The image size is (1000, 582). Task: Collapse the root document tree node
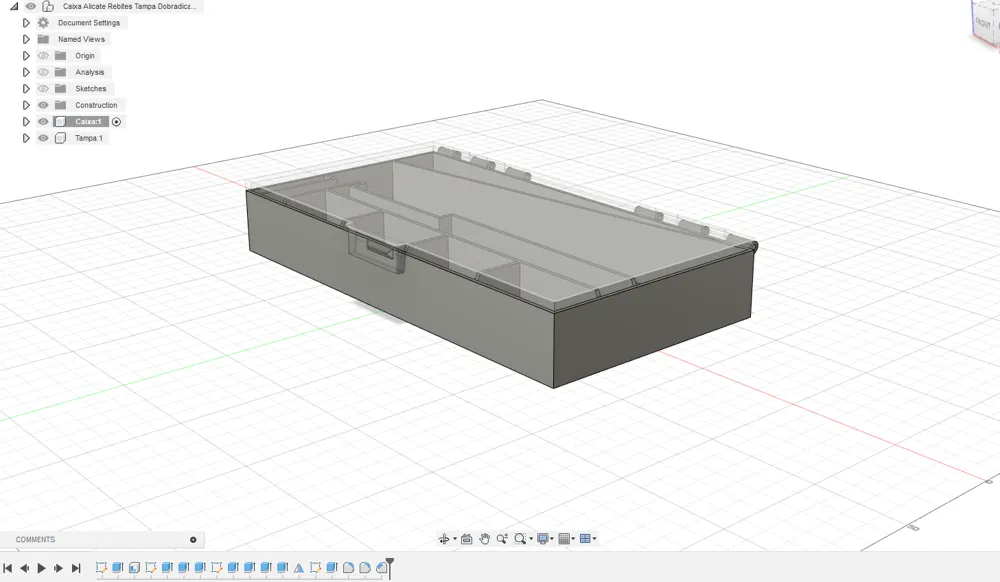point(14,6)
